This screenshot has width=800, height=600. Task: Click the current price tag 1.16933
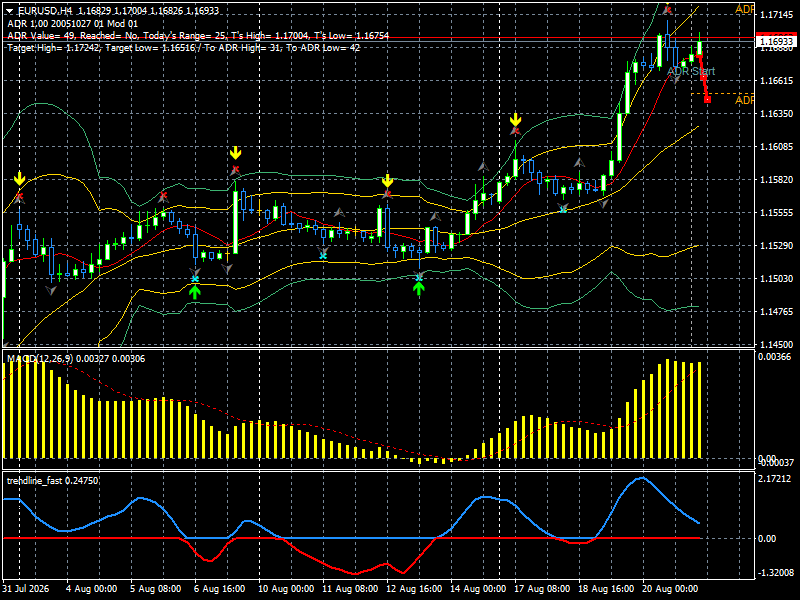pos(777,41)
